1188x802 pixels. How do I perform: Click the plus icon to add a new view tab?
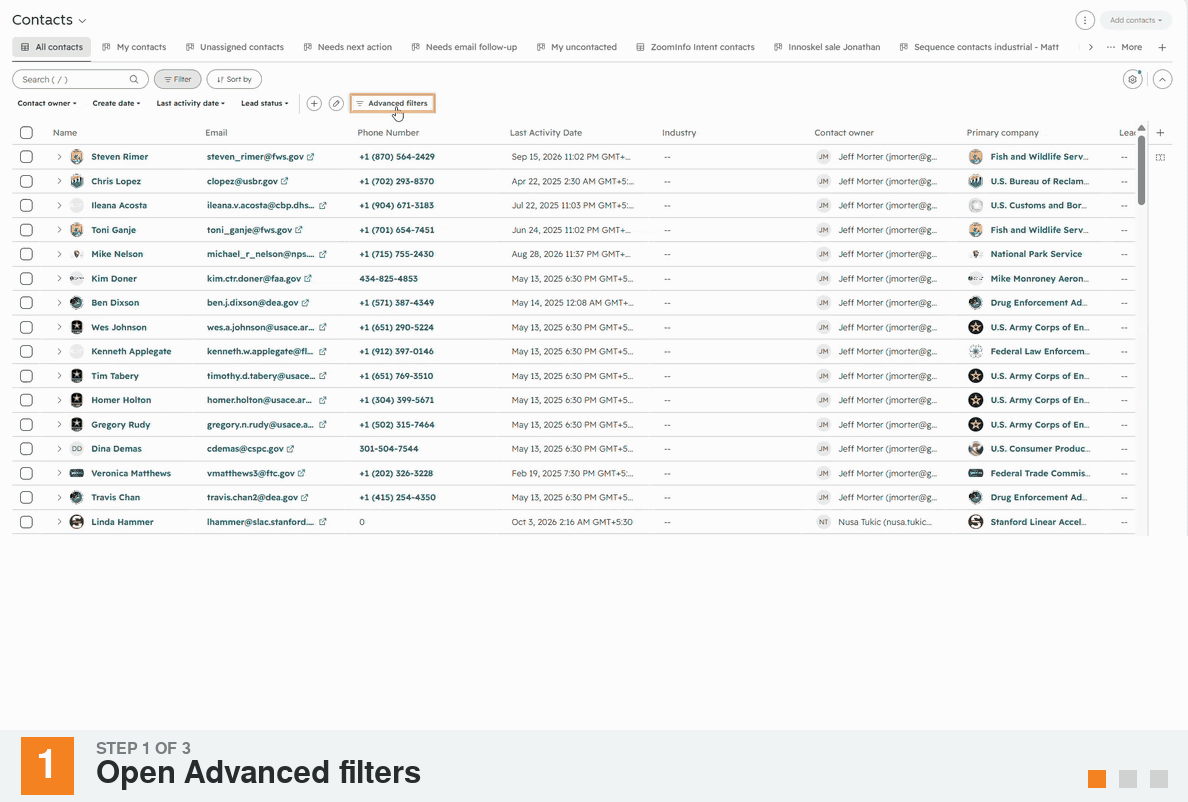pyautogui.click(x=1162, y=47)
